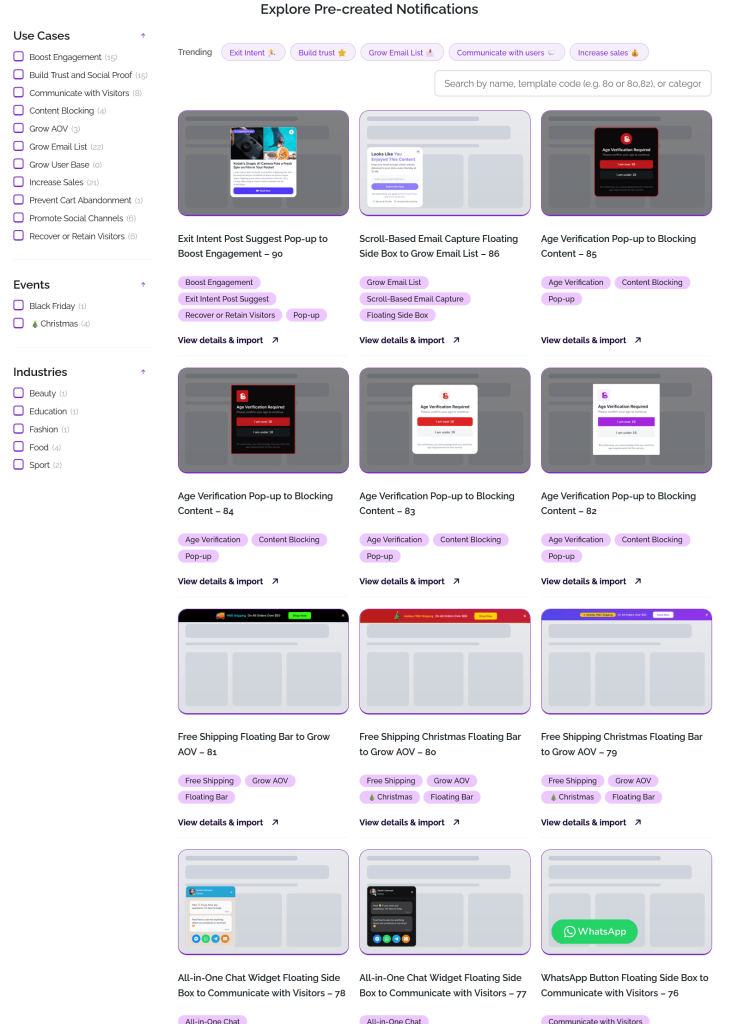Open the template 85 age verification thumbnail

pyautogui.click(x=626, y=163)
